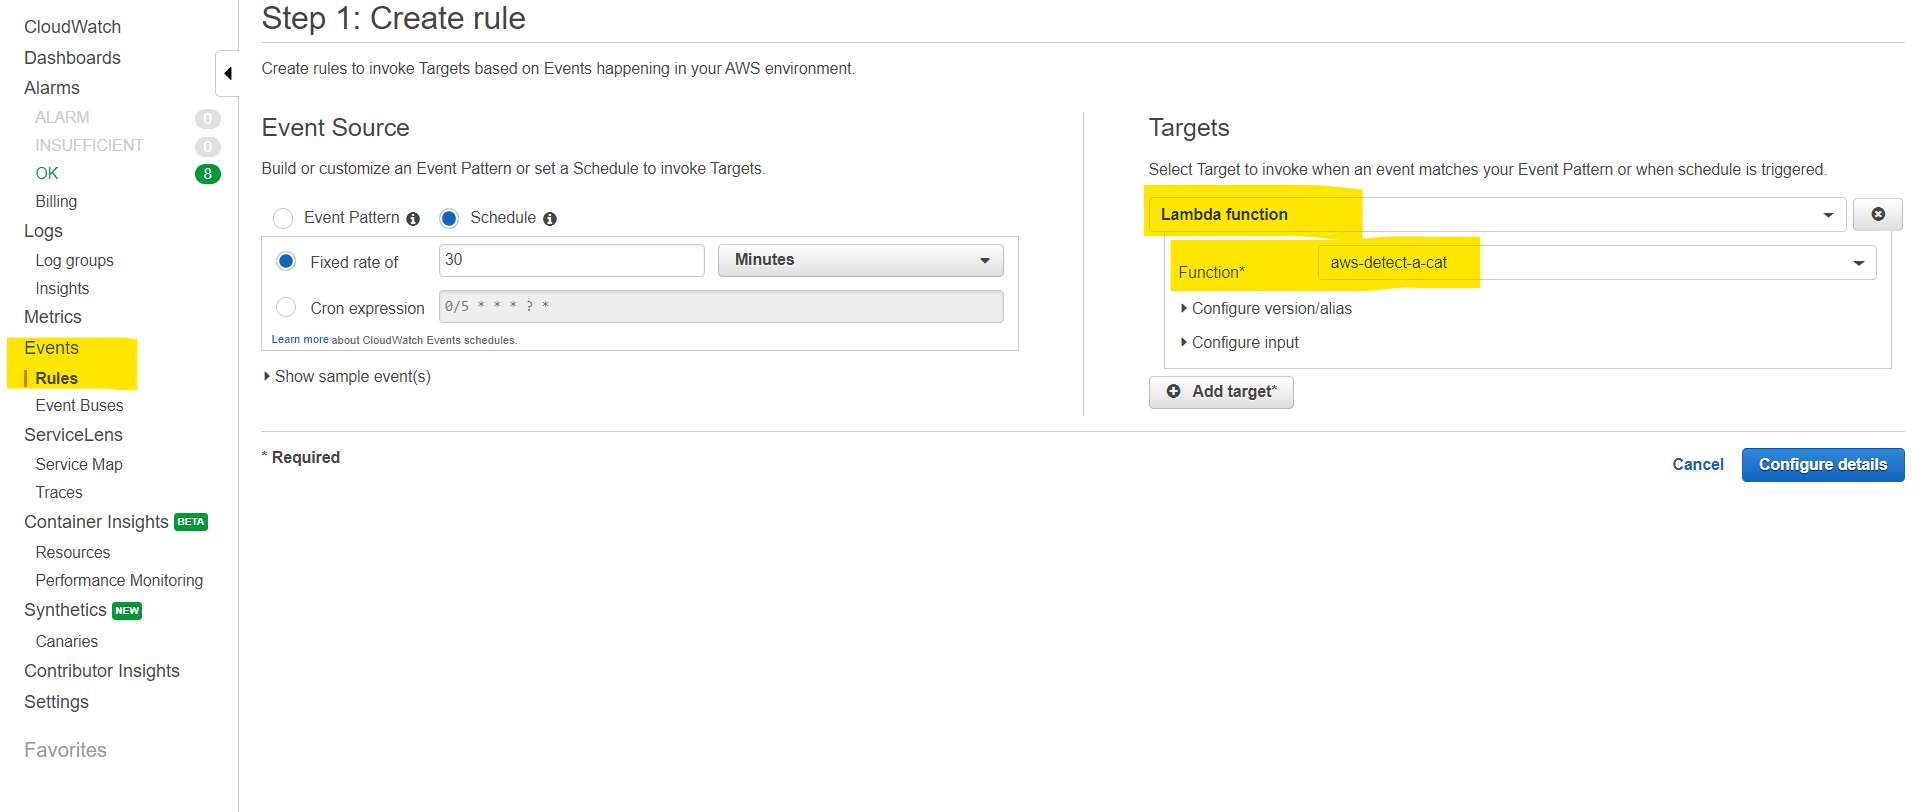Expand Configure version/alias section
The width and height of the screenshot is (1927, 812).
(x=1270, y=309)
